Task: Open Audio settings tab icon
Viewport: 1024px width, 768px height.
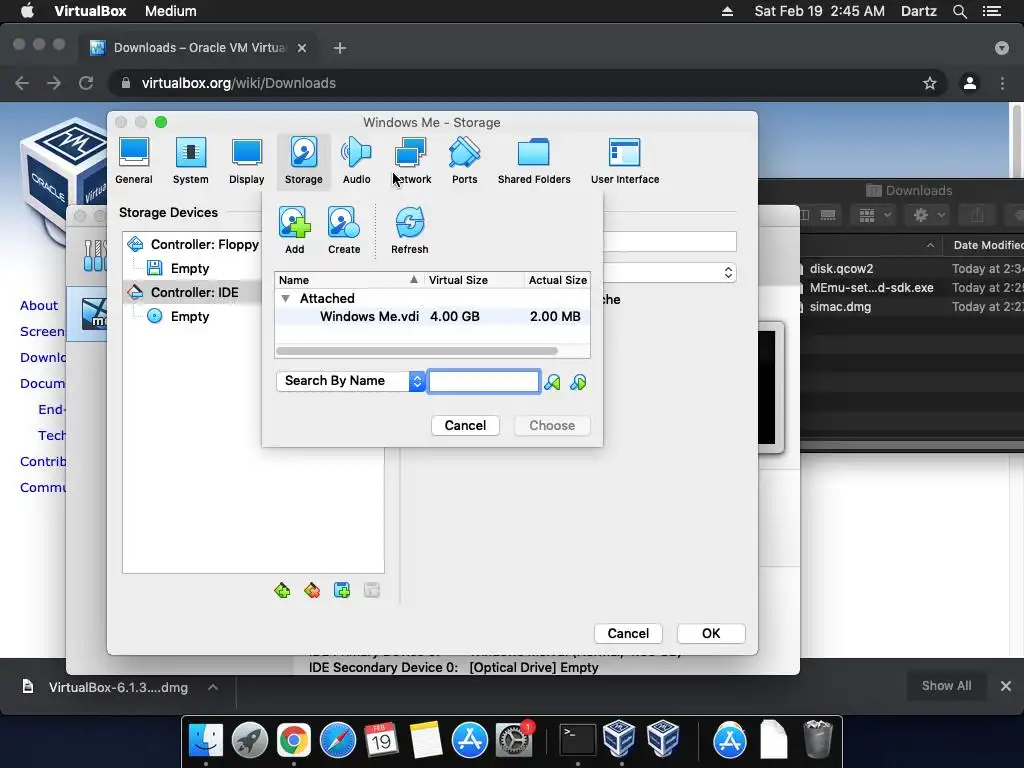Action: click(356, 153)
